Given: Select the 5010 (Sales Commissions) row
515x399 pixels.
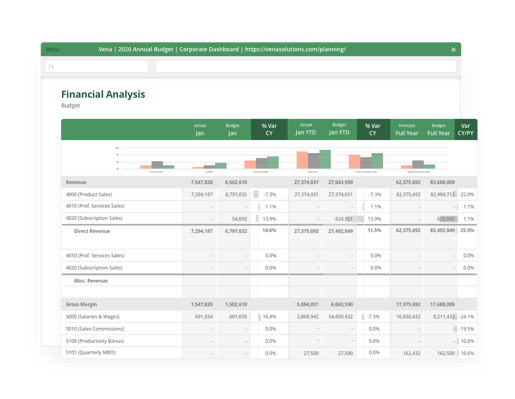Looking at the screenshot, I should [269, 329].
